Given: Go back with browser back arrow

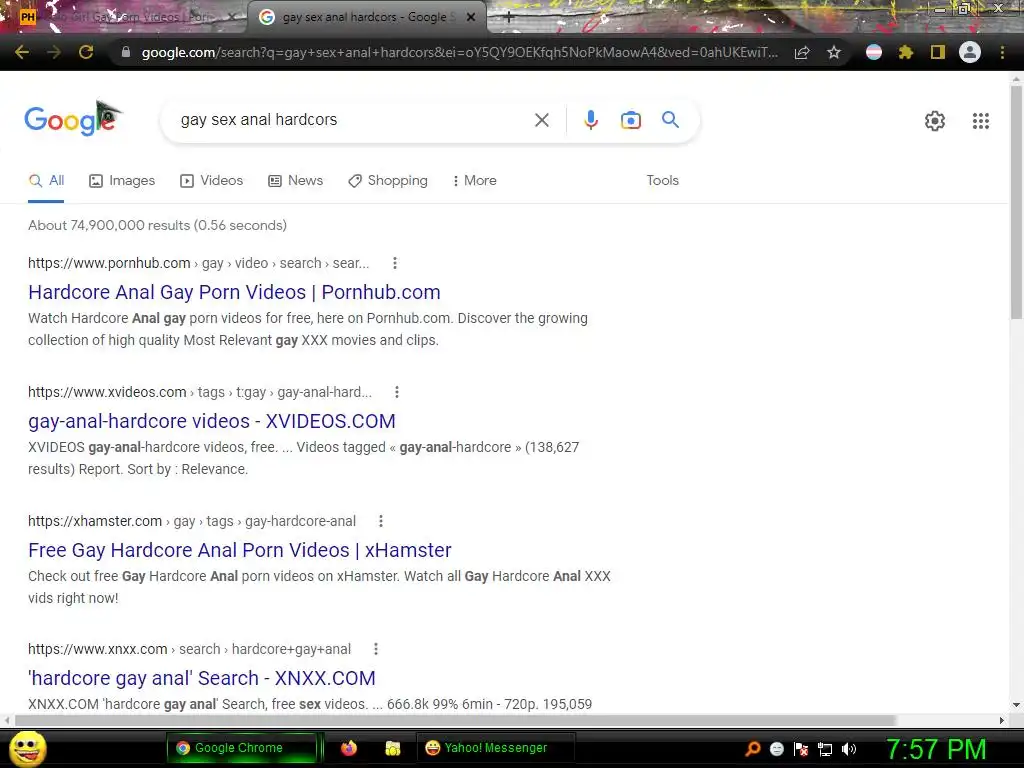Looking at the screenshot, I should 22,52.
